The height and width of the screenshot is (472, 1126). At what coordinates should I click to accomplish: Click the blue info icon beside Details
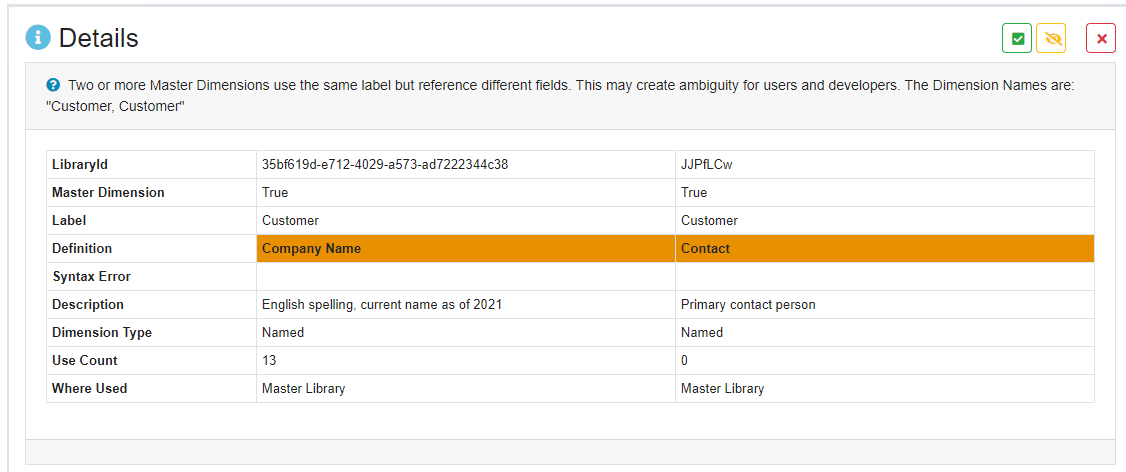[x=38, y=38]
